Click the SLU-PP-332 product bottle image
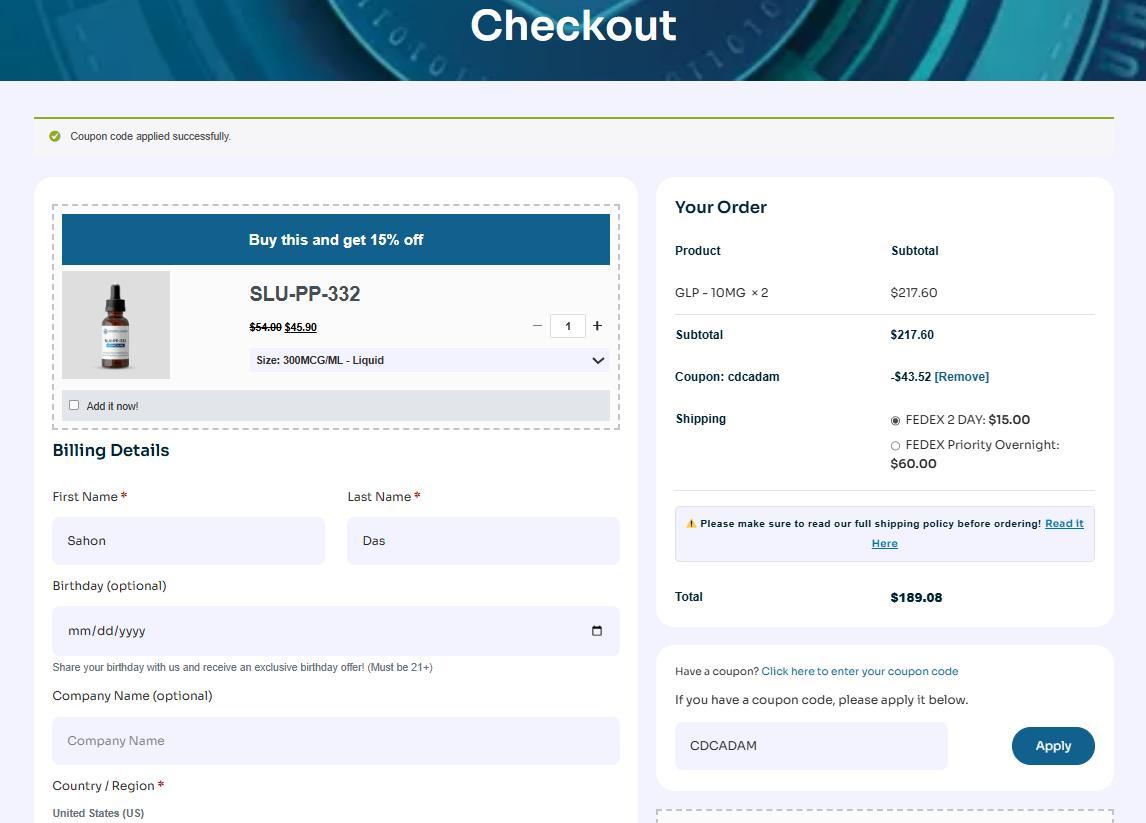The image size is (1146, 823). 116,325
